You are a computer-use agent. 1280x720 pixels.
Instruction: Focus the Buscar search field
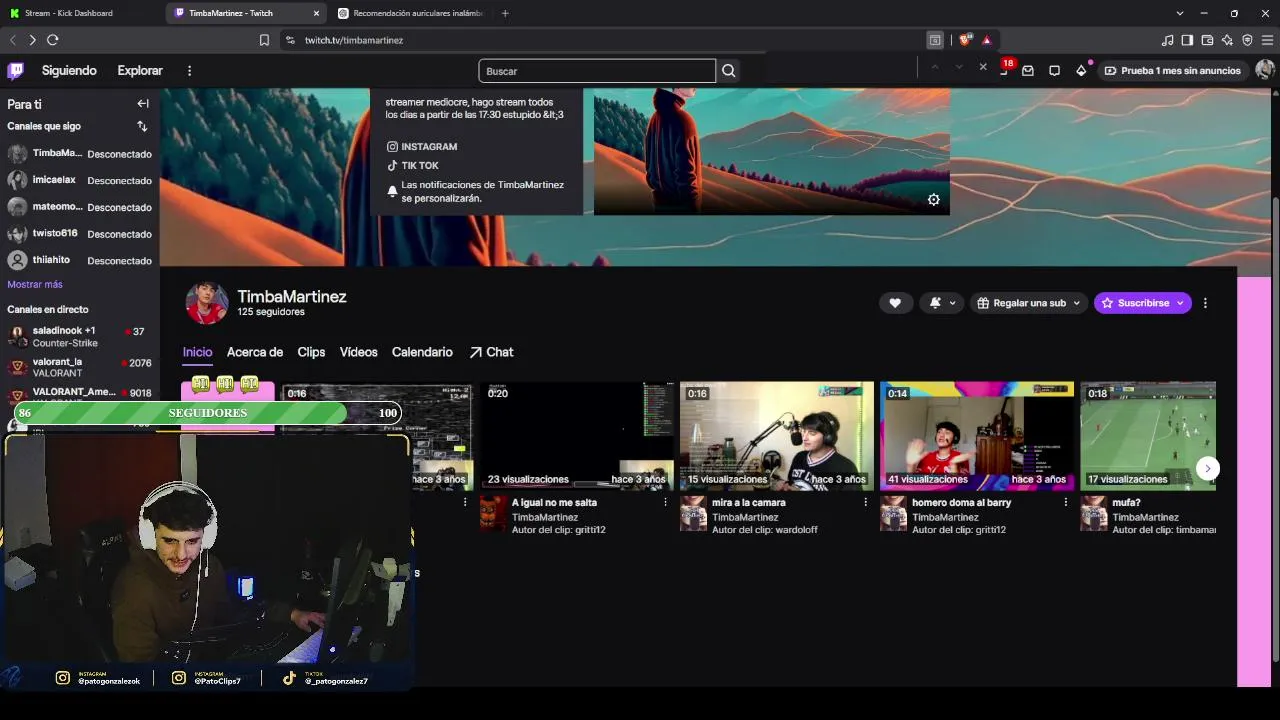pyautogui.click(x=598, y=71)
